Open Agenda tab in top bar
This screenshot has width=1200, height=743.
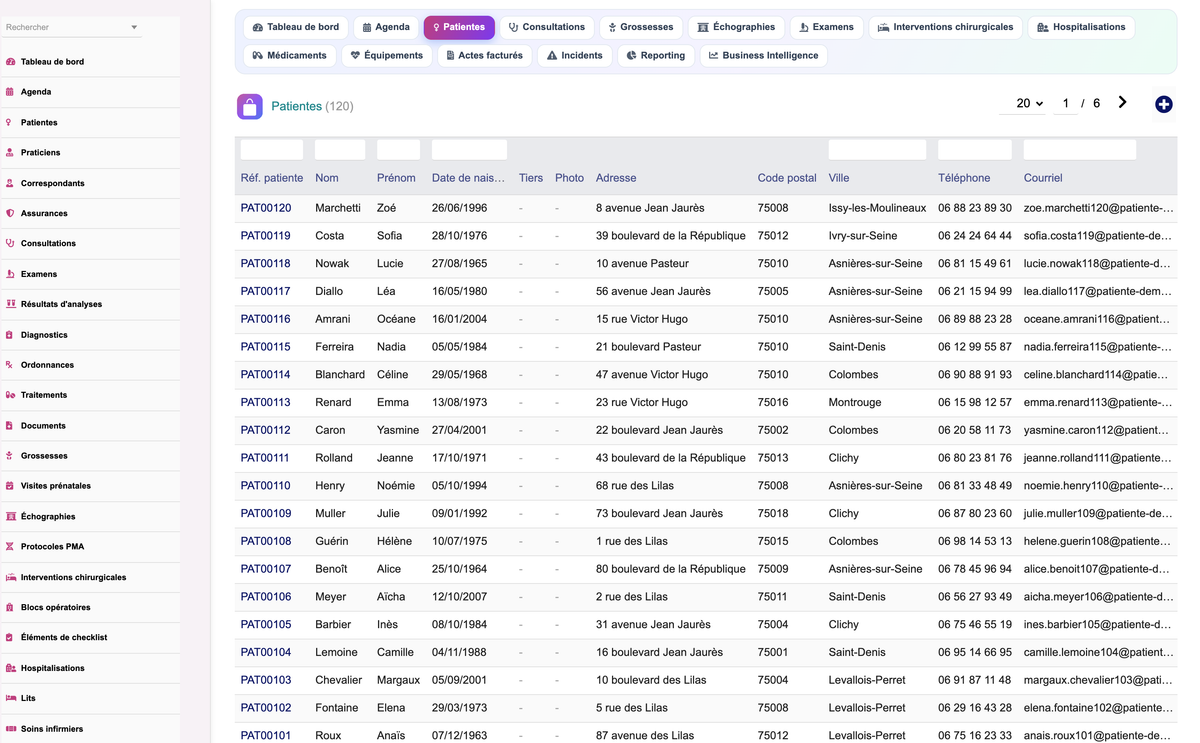click(386, 27)
